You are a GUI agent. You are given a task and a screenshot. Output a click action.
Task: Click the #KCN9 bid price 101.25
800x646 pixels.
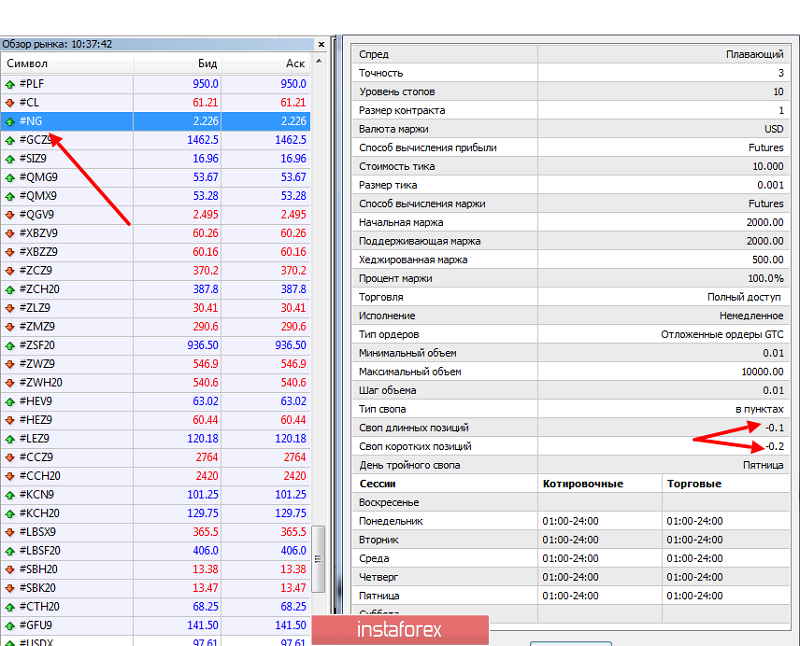click(x=203, y=495)
